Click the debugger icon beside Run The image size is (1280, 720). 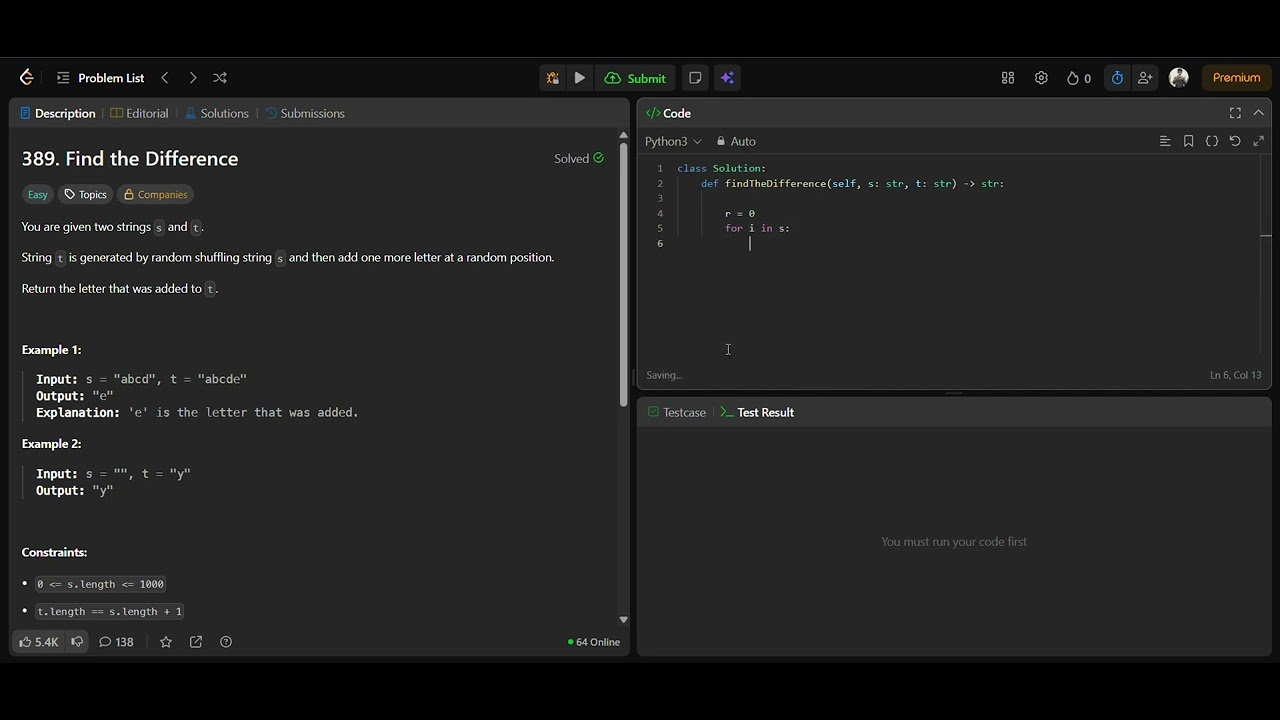tap(552, 78)
